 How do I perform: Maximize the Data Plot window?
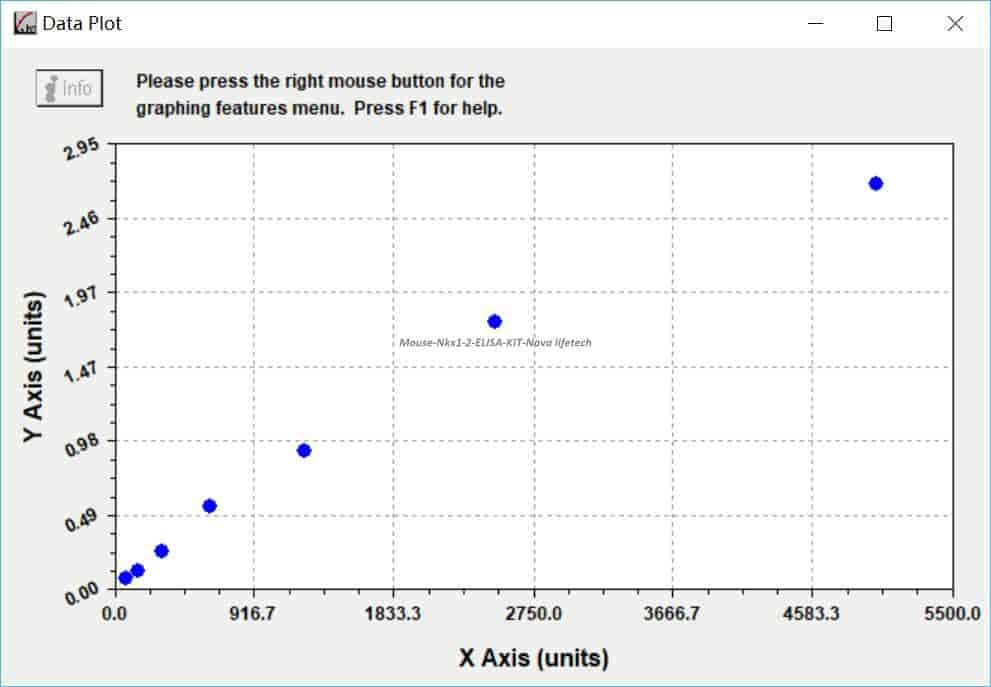[x=884, y=23]
